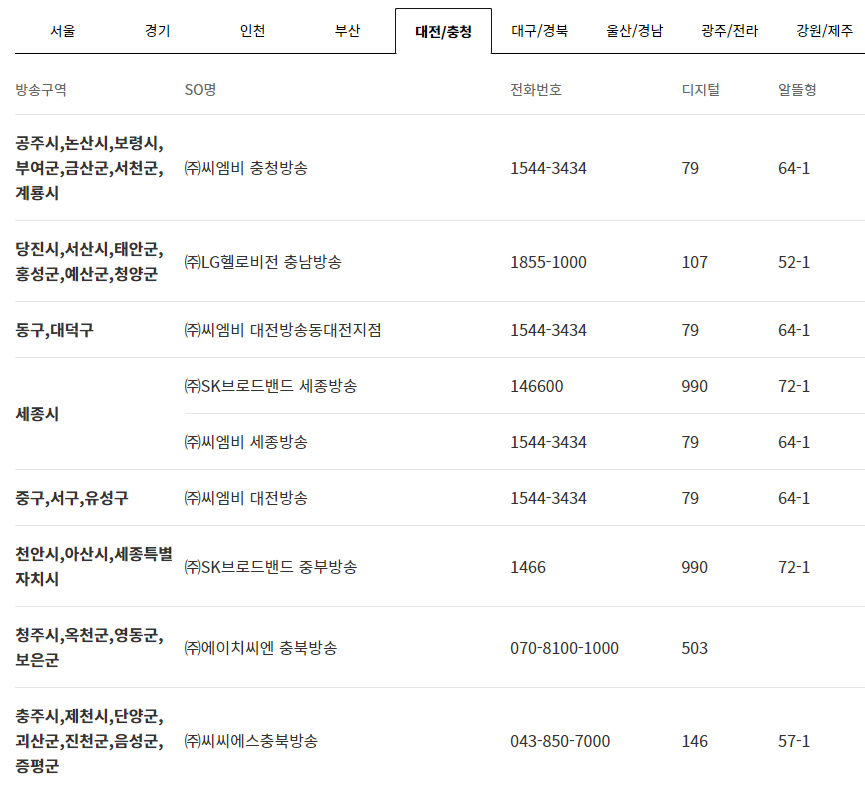Click the 알뜰형 column header
The width and height of the screenshot is (865, 793).
pyautogui.click(x=797, y=89)
